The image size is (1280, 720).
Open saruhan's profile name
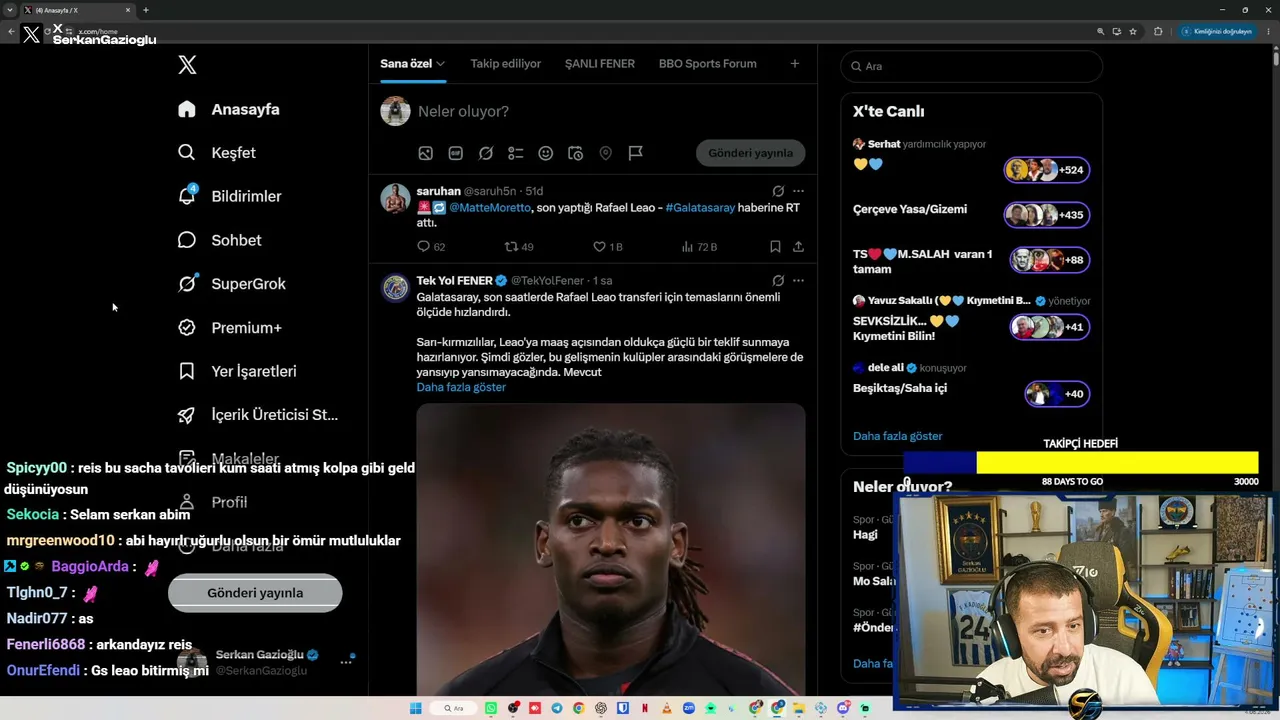click(438, 191)
